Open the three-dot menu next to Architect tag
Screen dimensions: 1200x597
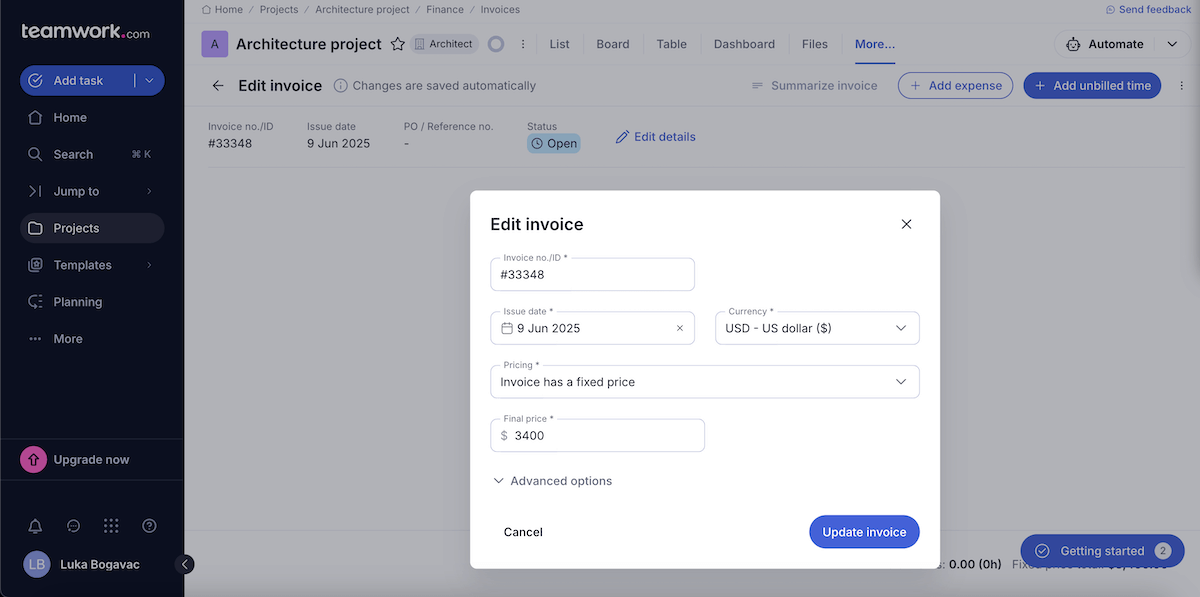[x=521, y=44]
